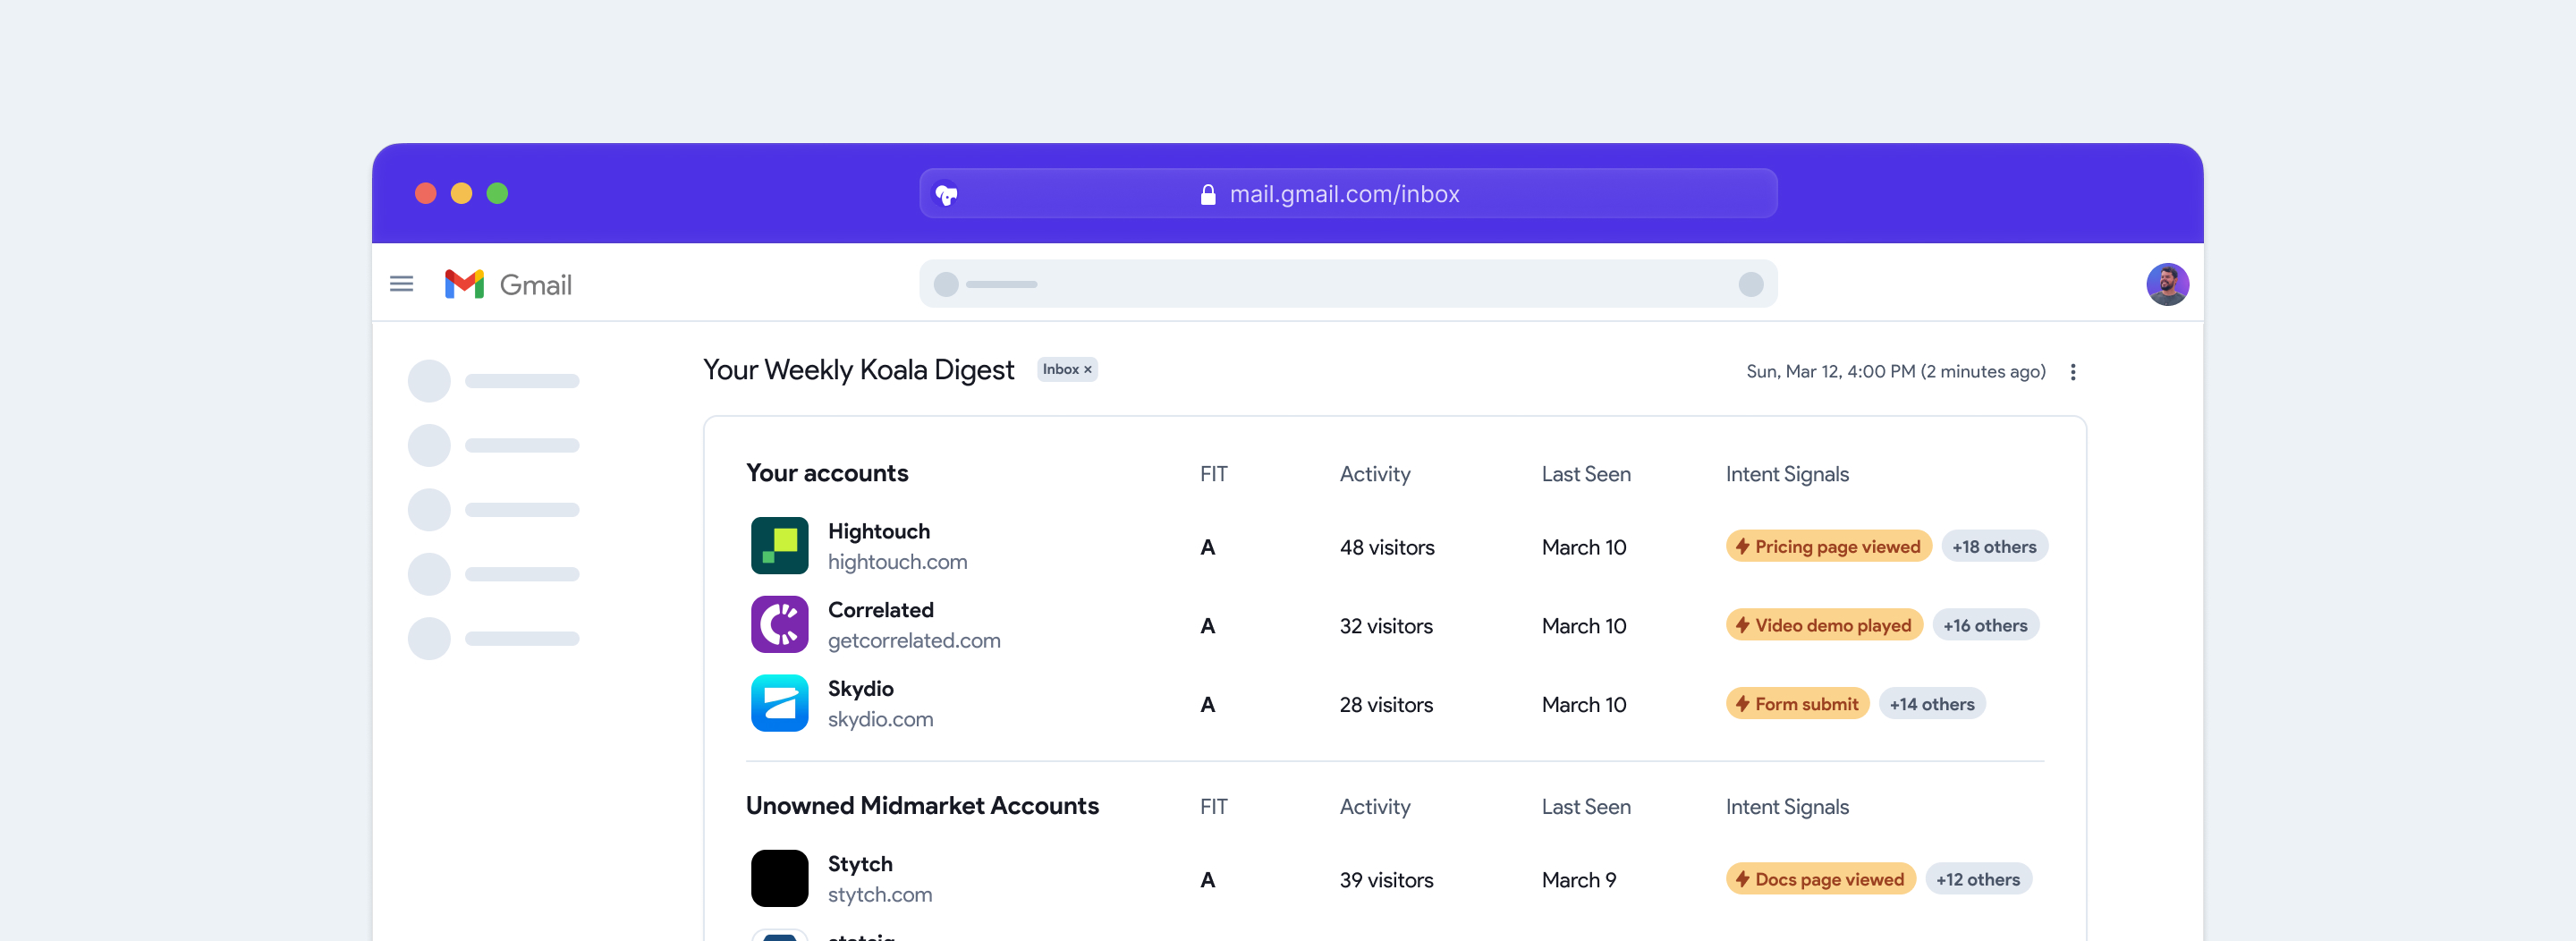Image resolution: width=2576 pixels, height=941 pixels.
Task: Click the black Stytch company logo
Action: point(779,879)
